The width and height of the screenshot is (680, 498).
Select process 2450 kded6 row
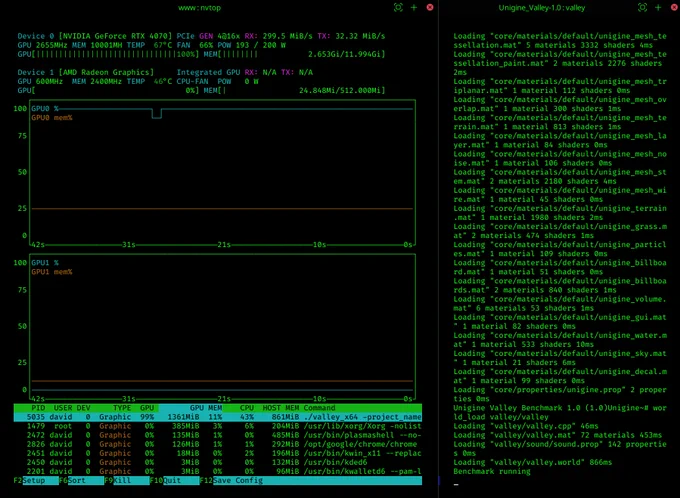click(218, 462)
